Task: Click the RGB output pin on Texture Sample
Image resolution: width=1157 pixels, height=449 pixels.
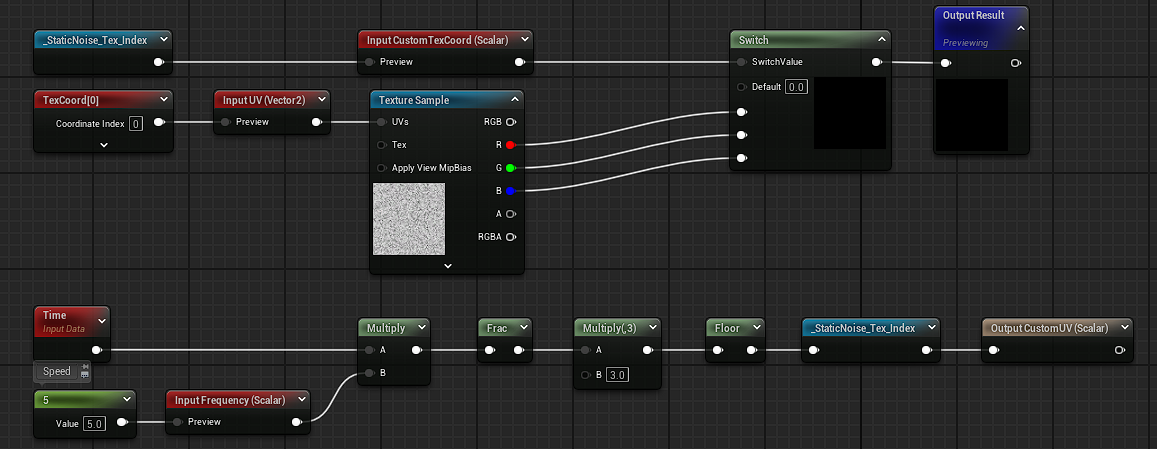Action: pos(510,122)
